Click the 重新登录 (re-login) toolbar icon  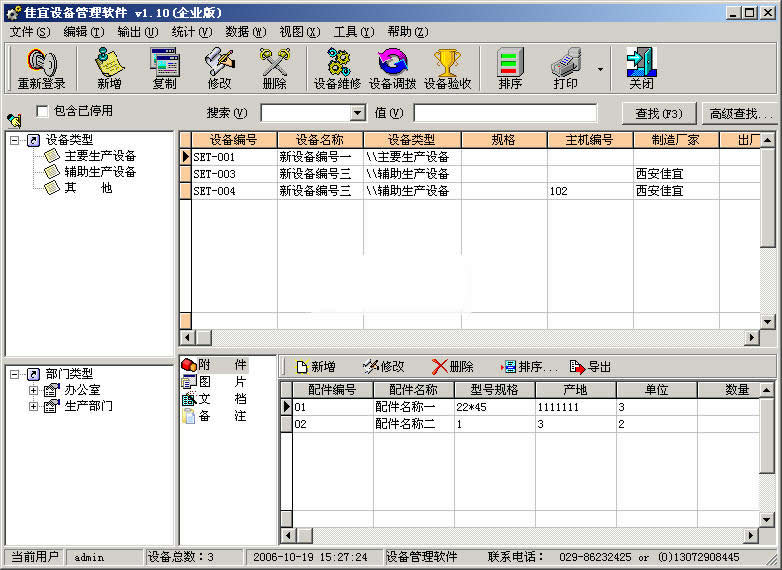[x=41, y=68]
